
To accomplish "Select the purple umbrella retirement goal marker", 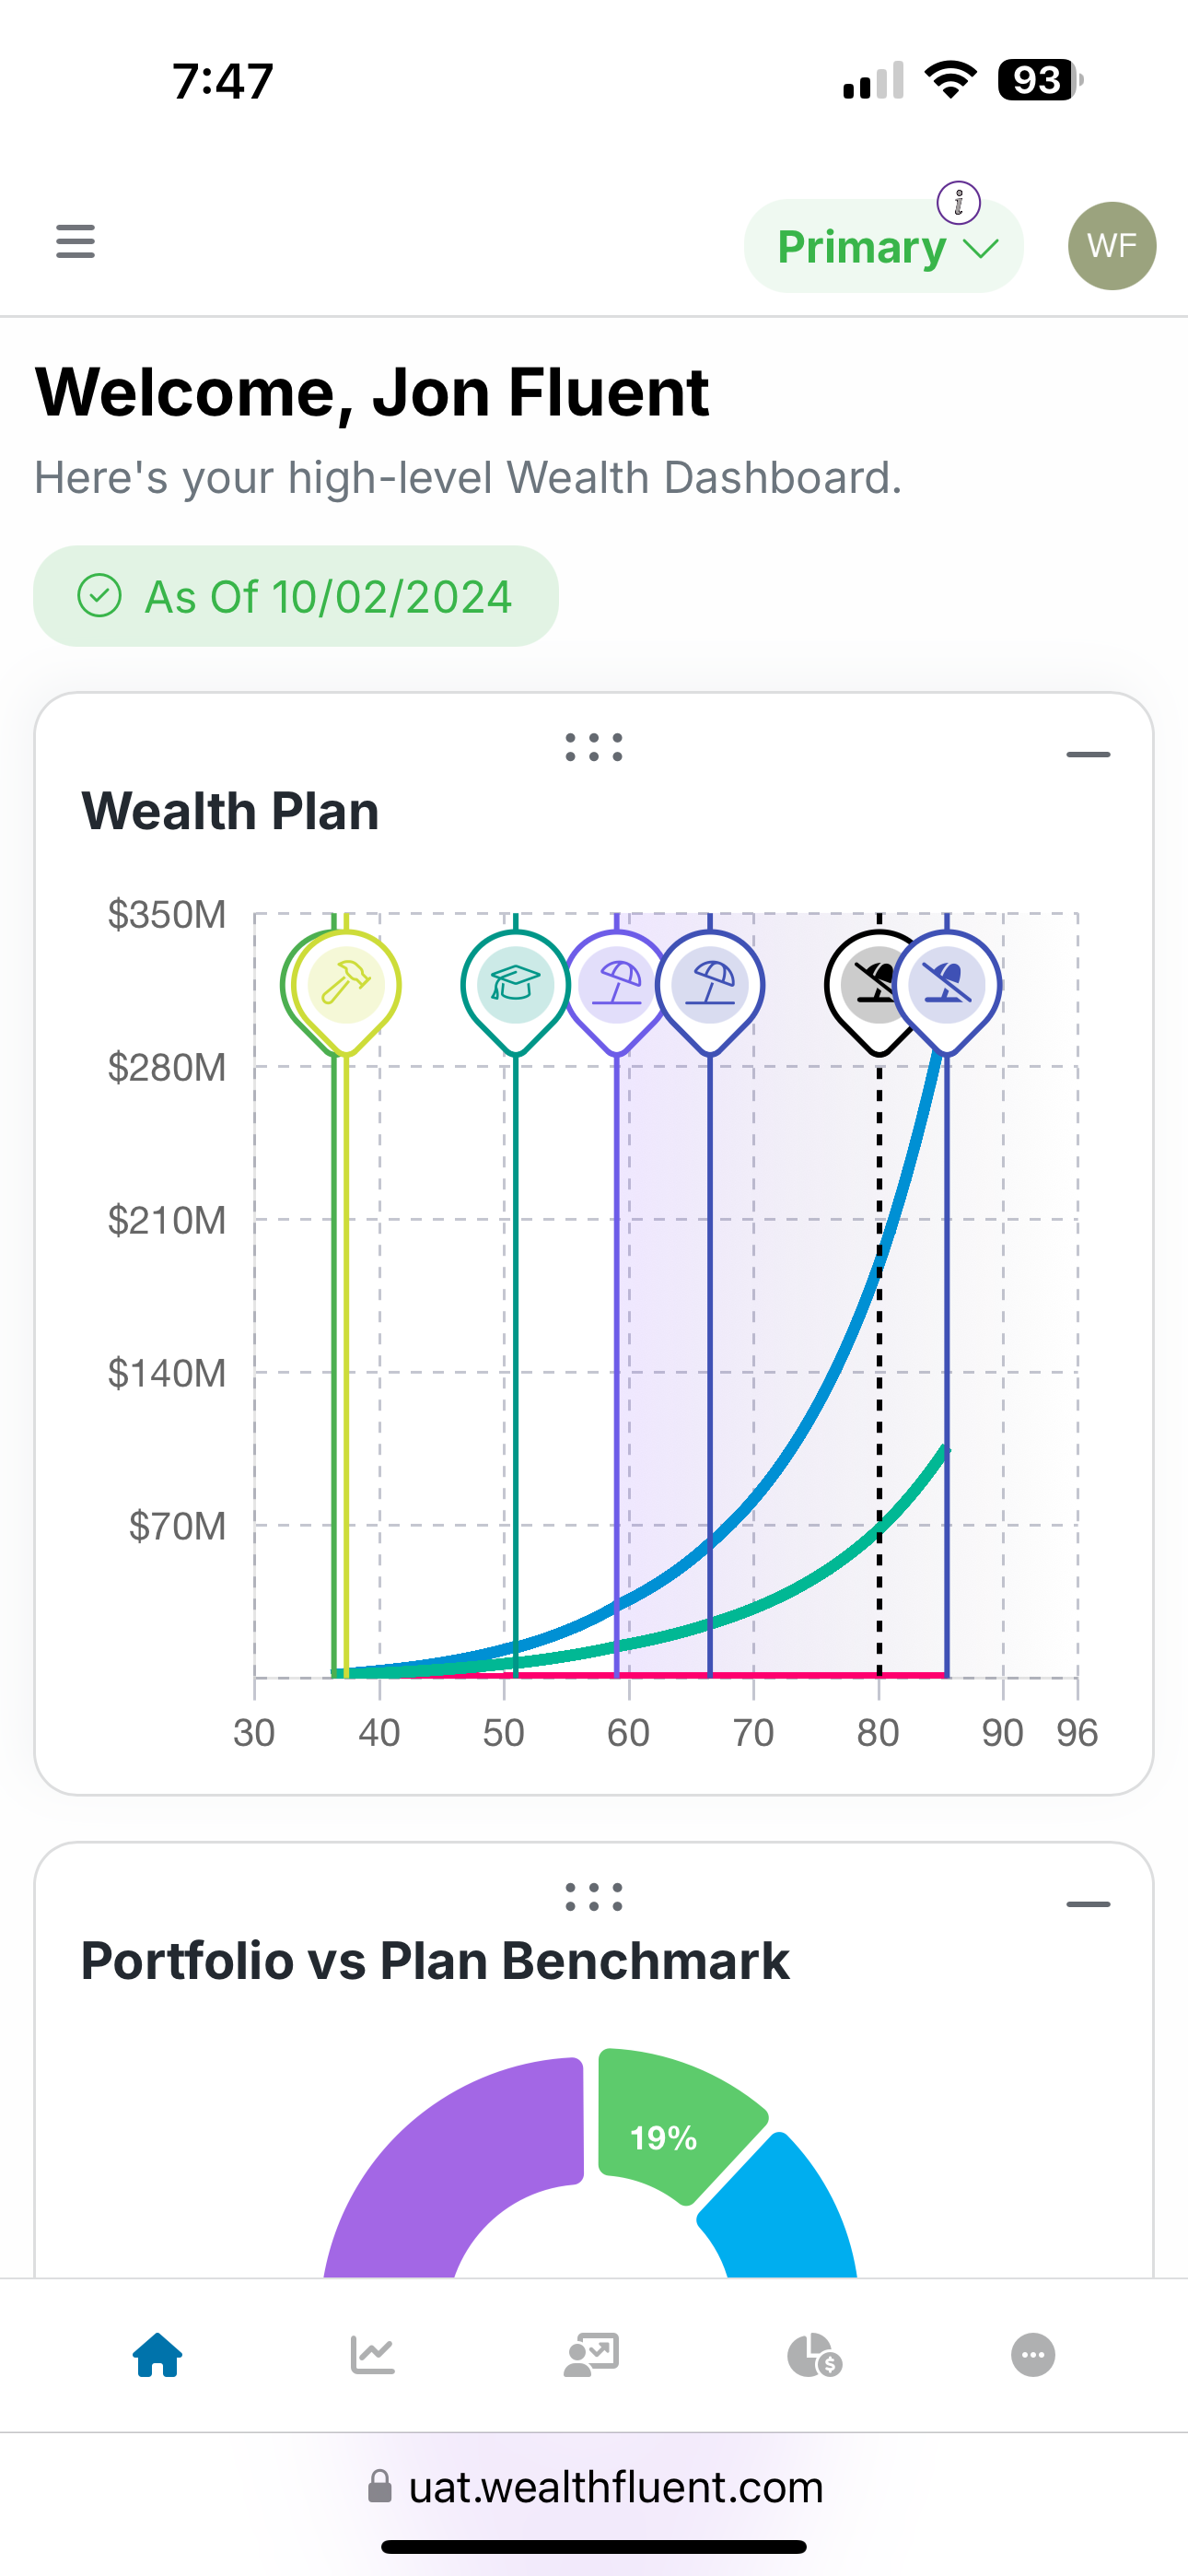I will pos(617,984).
